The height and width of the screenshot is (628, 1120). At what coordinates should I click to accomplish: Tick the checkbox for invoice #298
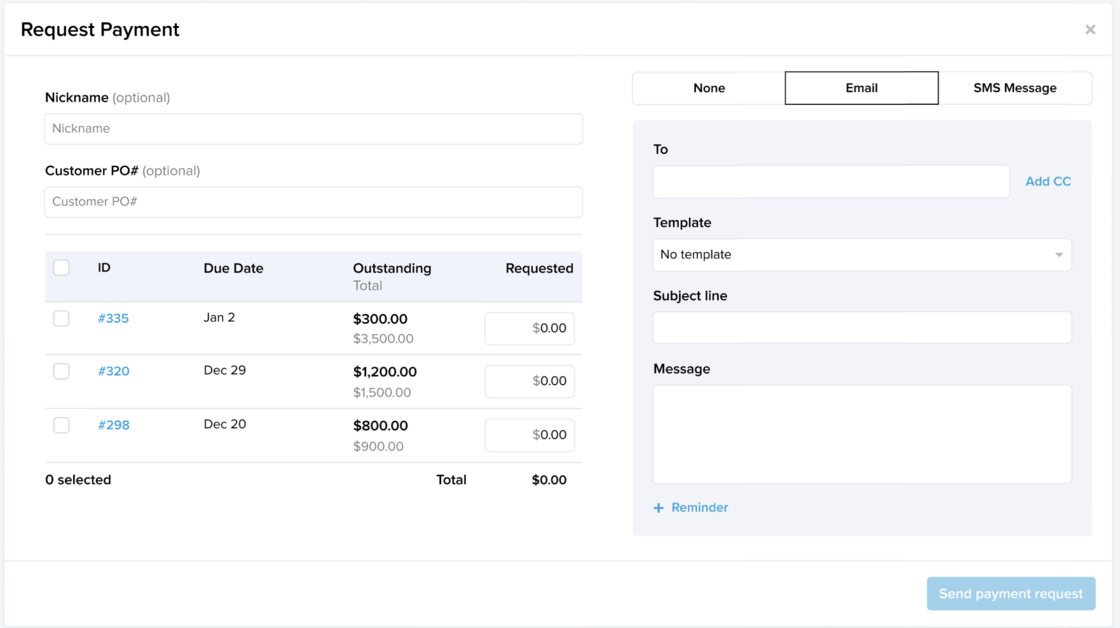click(61, 425)
